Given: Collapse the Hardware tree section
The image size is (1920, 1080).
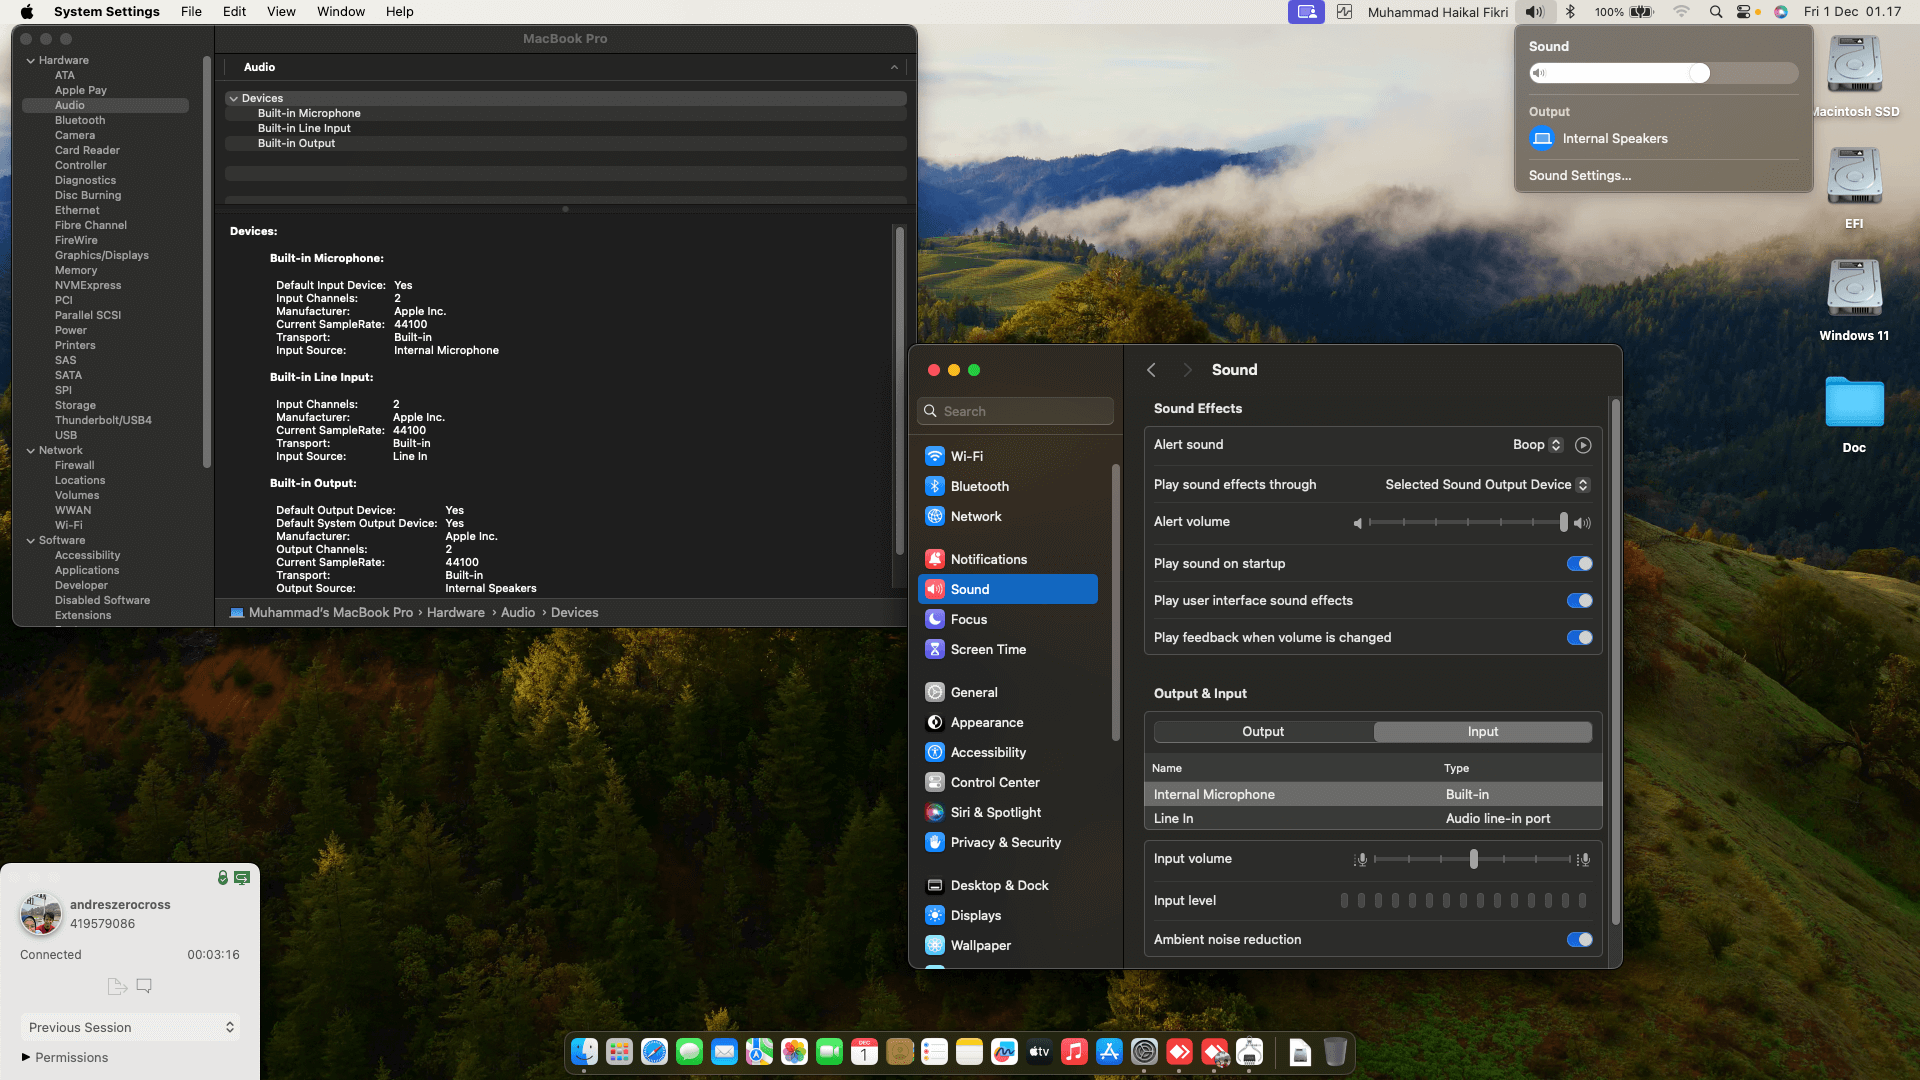Looking at the screenshot, I should point(31,61).
